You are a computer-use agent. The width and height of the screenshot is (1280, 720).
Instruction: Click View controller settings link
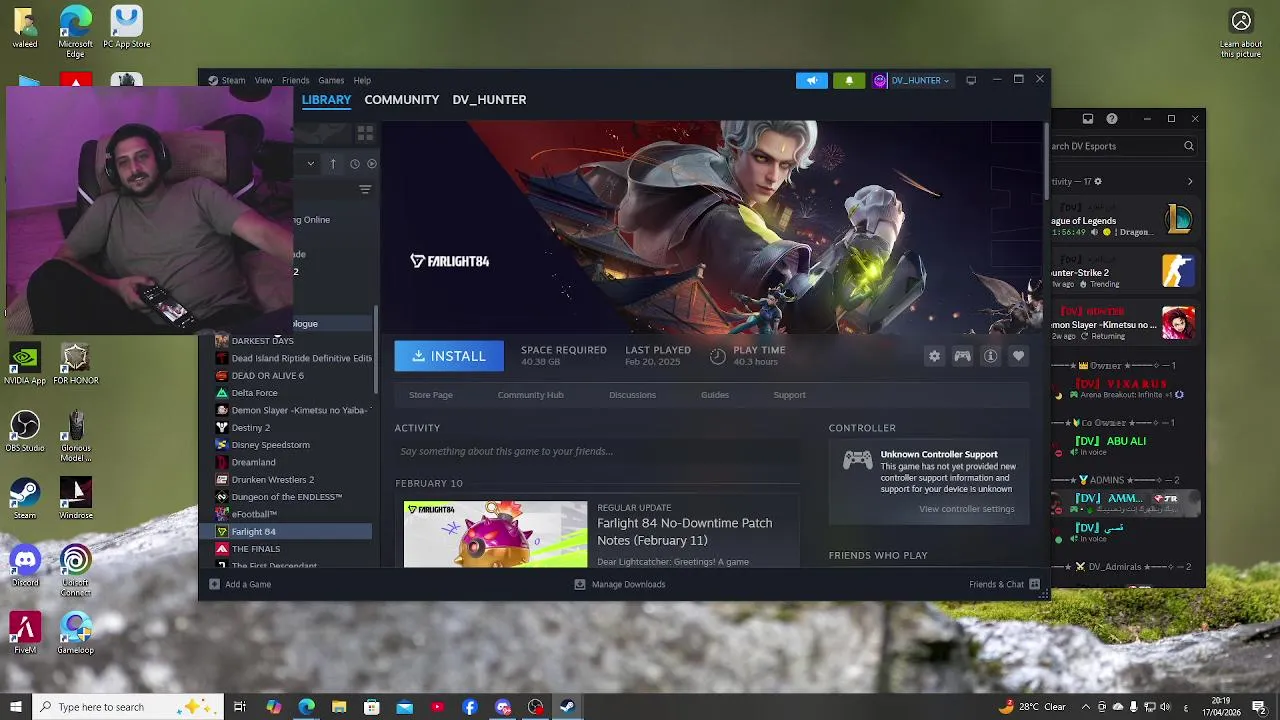coord(967,509)
